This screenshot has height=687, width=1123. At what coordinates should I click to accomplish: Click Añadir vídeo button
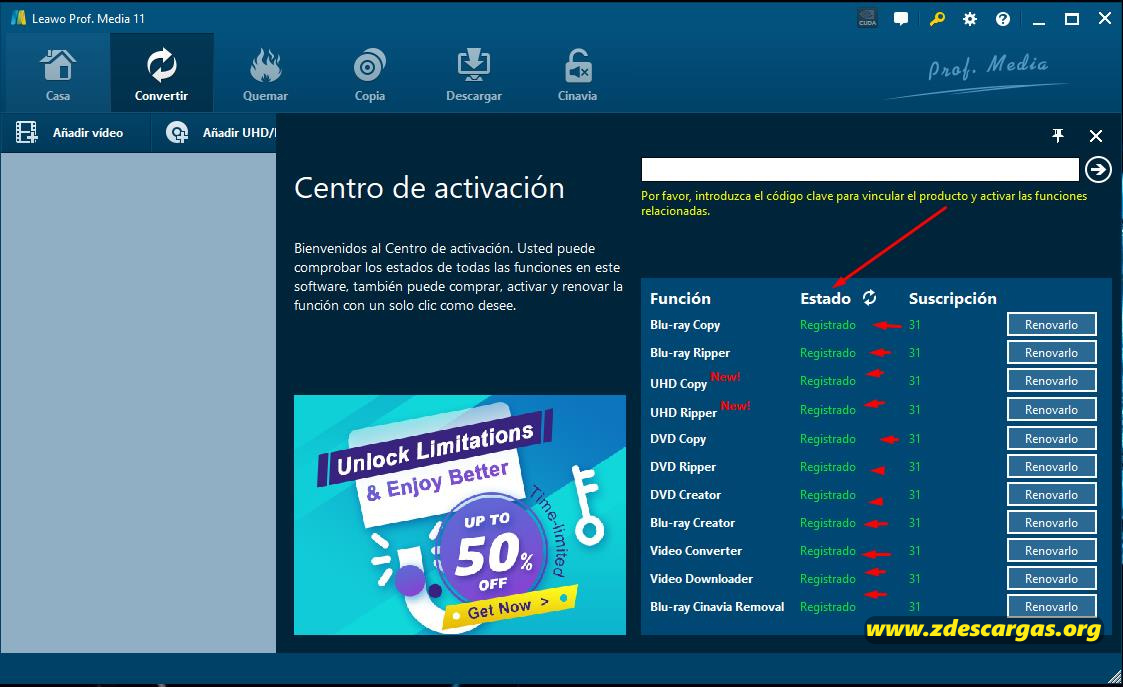tap(69, 133)
